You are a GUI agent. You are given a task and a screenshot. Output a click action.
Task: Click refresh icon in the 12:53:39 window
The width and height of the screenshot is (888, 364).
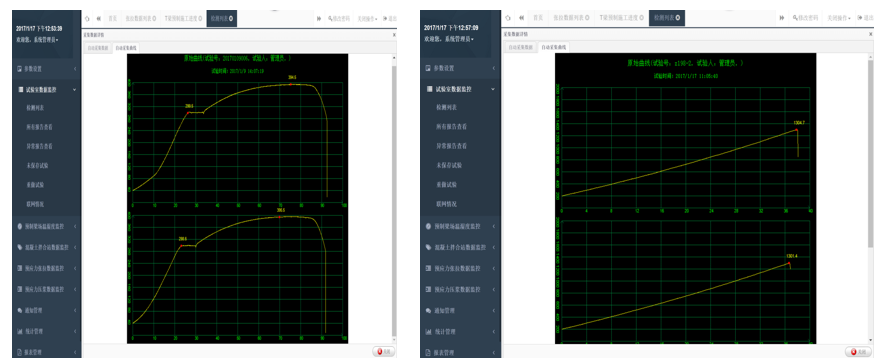[x=87, y=18]
